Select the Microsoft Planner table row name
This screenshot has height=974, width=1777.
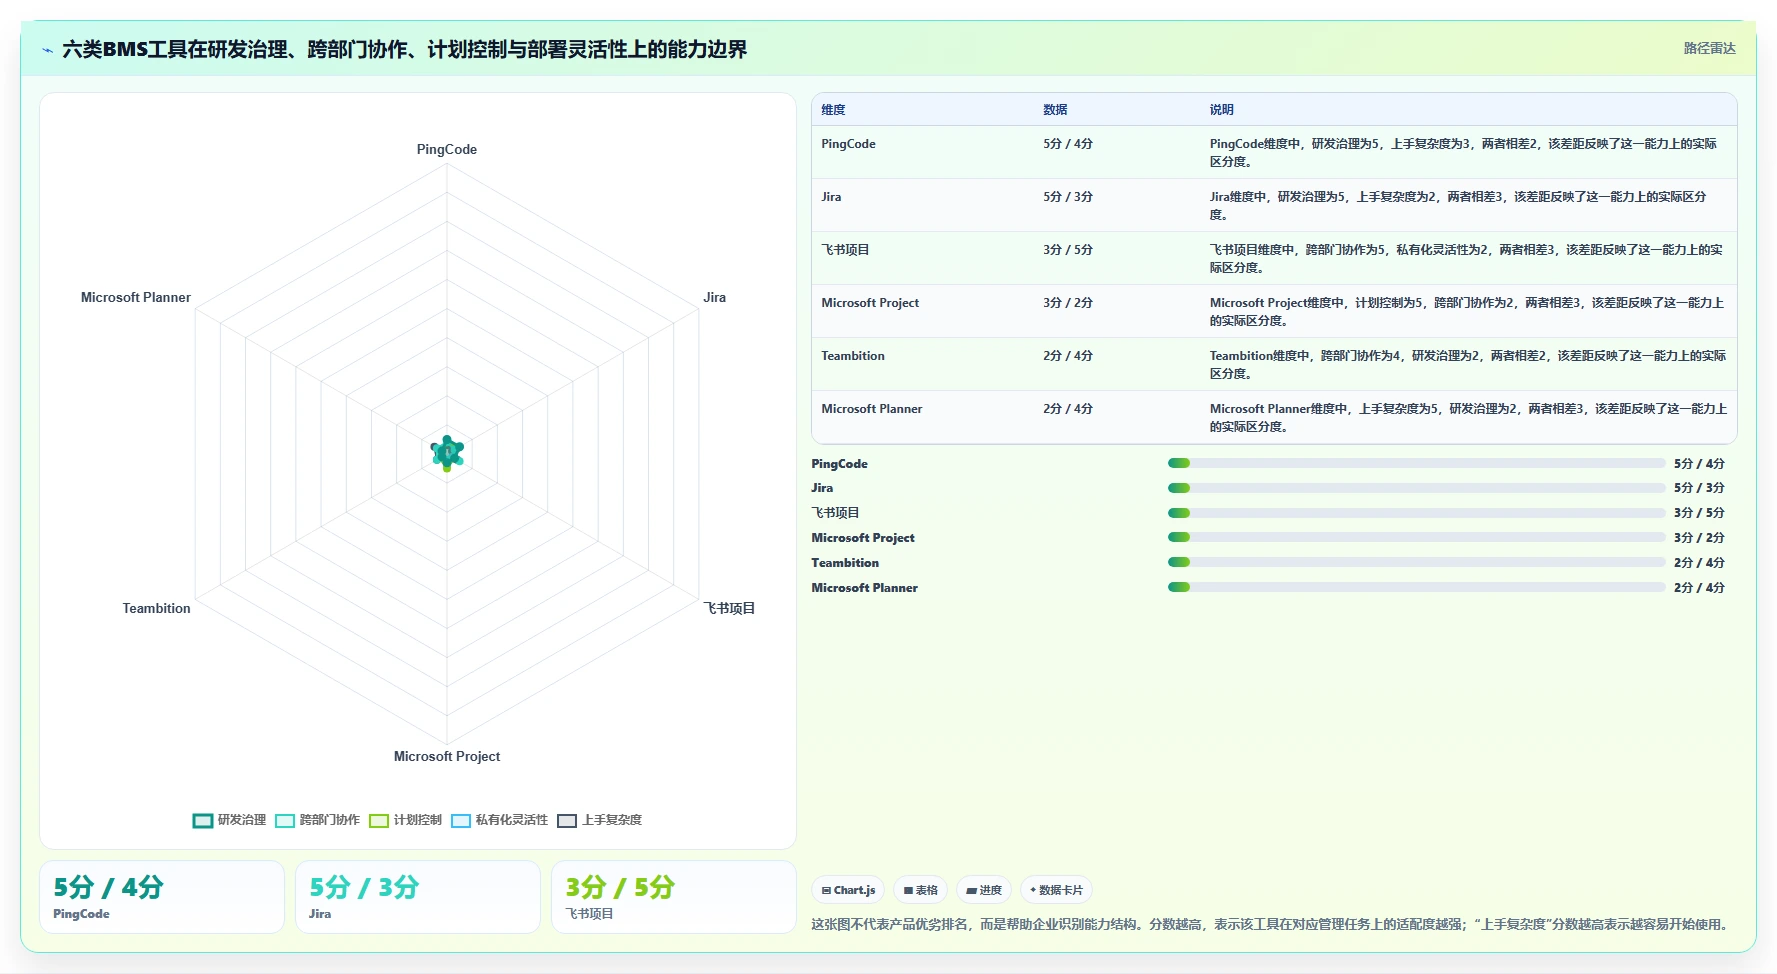pyautogui.click(x=872, y=409)
